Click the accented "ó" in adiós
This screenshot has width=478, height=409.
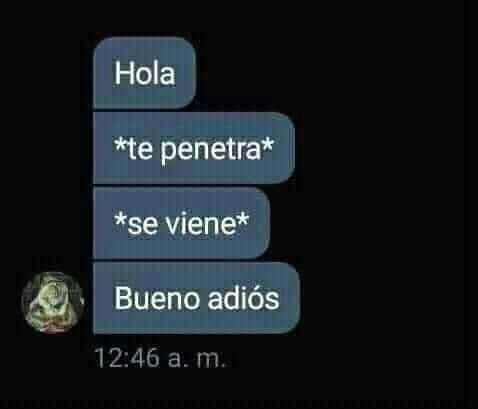[256, 298]
